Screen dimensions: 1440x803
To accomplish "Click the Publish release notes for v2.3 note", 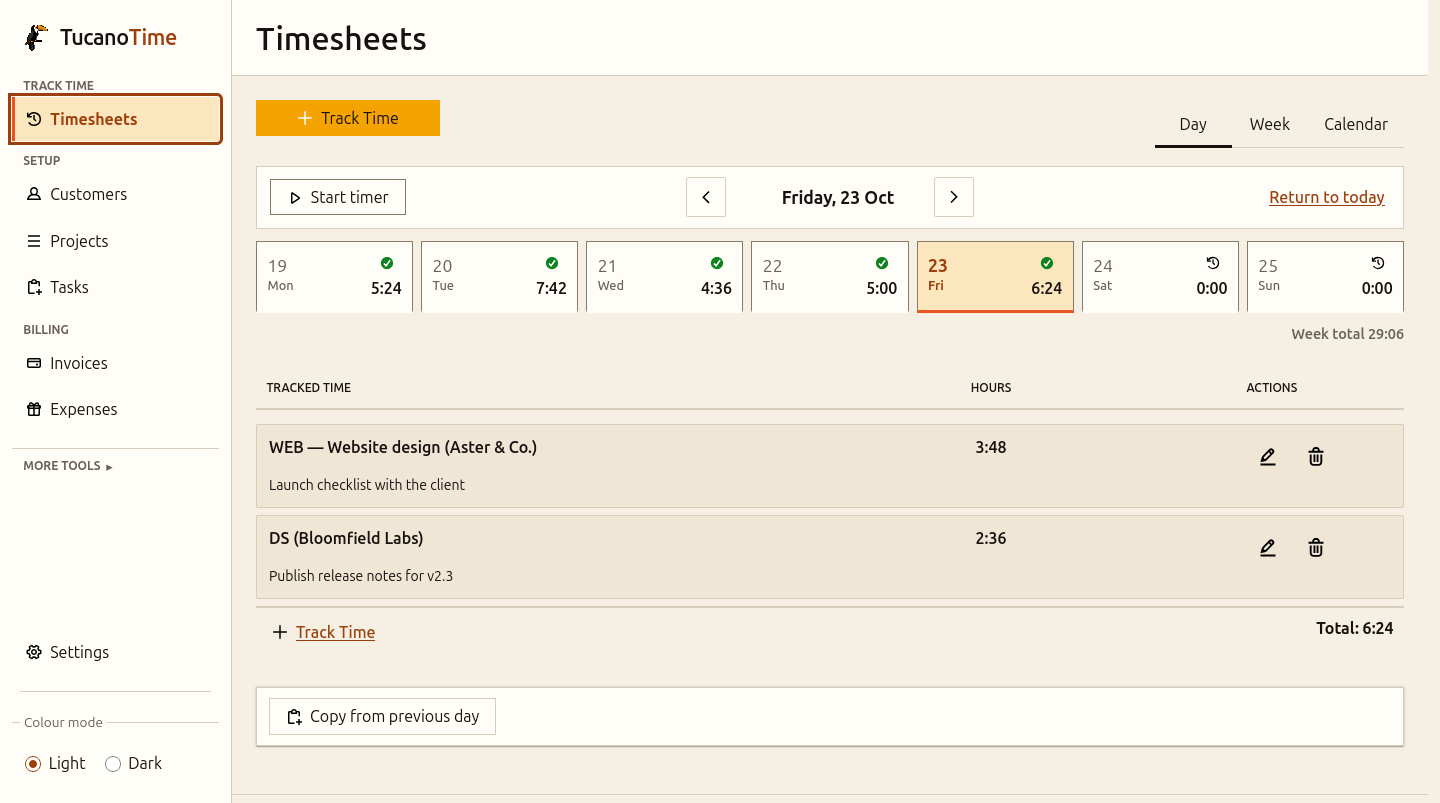I will pyautogui.click(x=361, y=576).
